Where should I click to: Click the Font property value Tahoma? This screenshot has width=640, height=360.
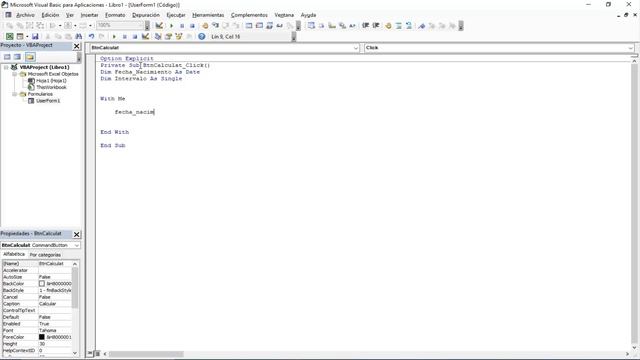tap(55, 330)
